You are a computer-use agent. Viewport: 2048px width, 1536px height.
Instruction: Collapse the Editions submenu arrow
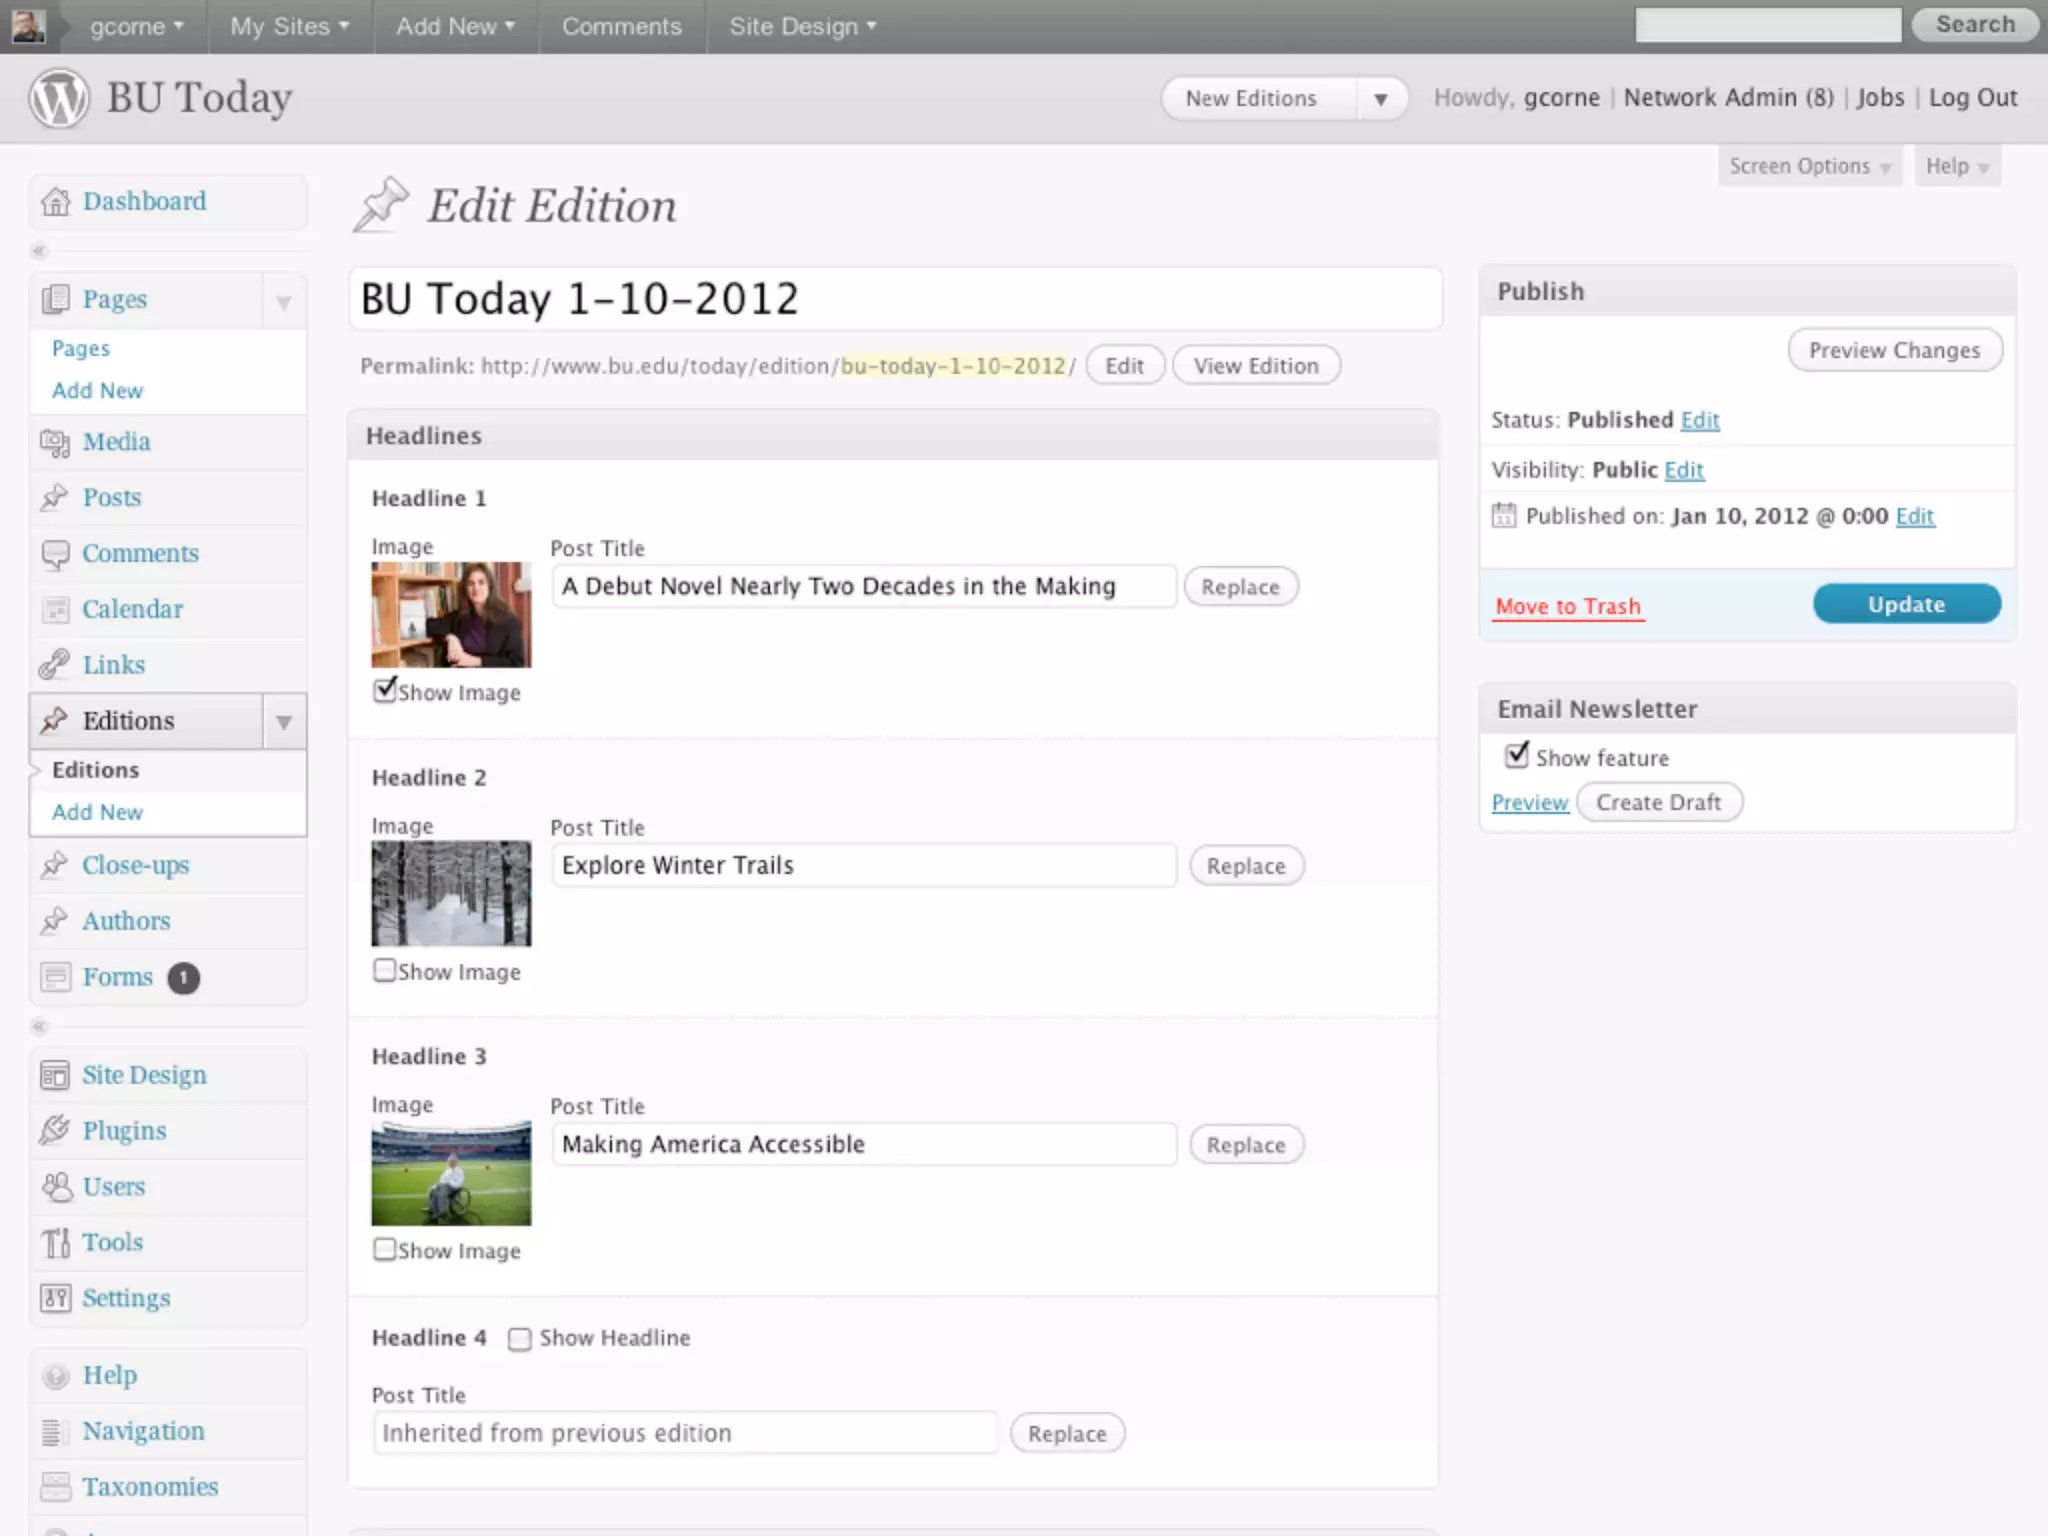pos(284,721)
